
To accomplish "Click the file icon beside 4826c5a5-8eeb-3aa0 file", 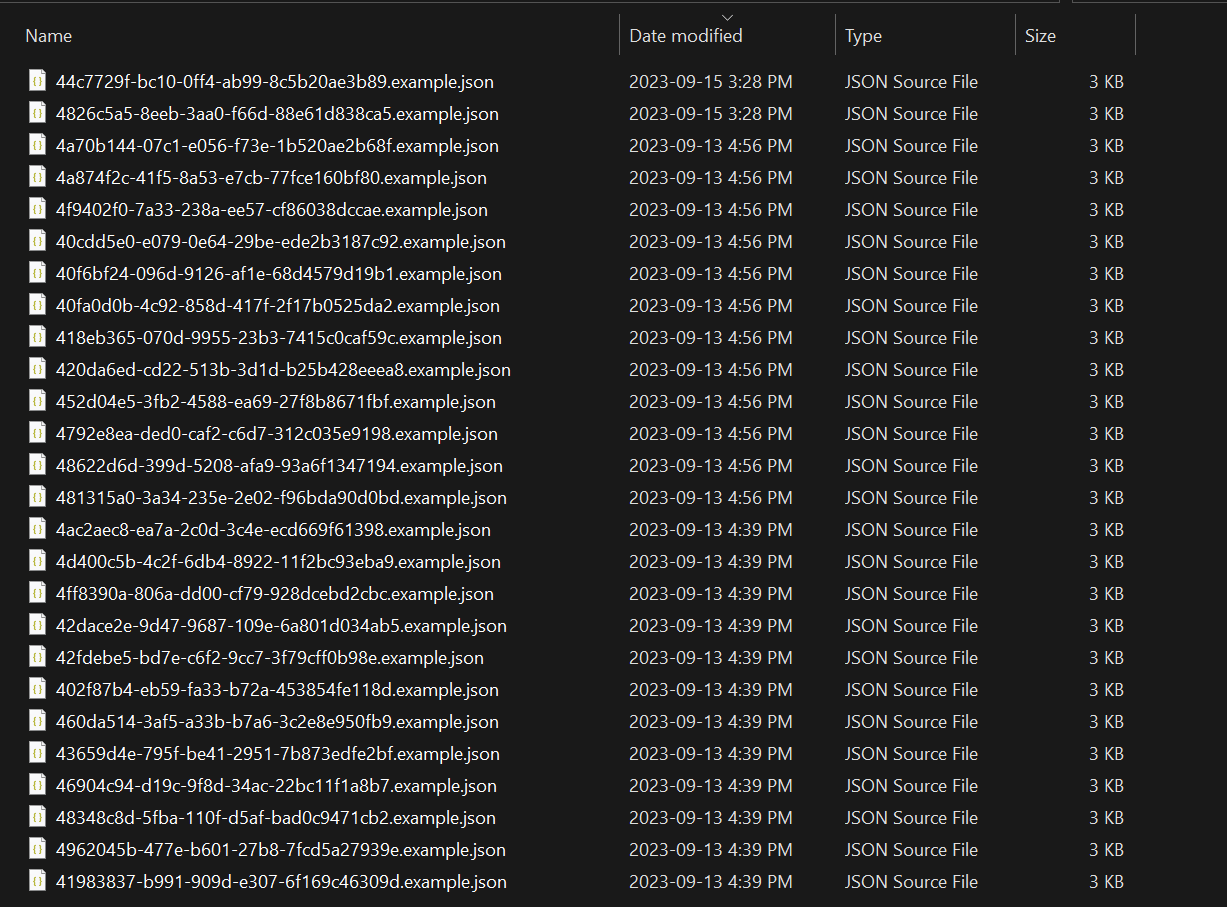I will pyautogui.click(x=37, y=114).
